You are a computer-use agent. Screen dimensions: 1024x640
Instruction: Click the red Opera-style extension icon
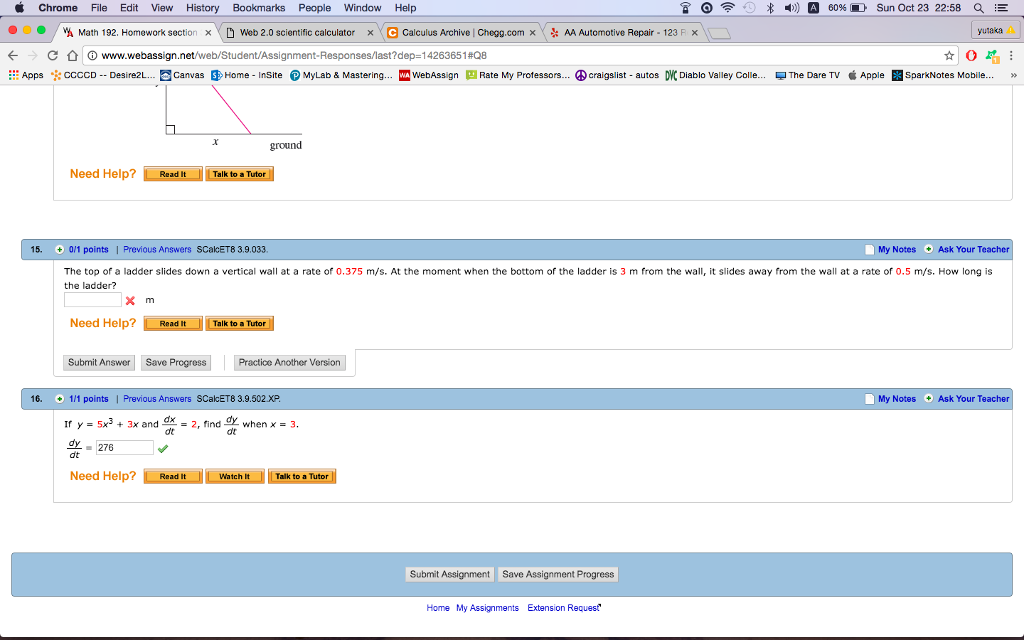[971, 55]
